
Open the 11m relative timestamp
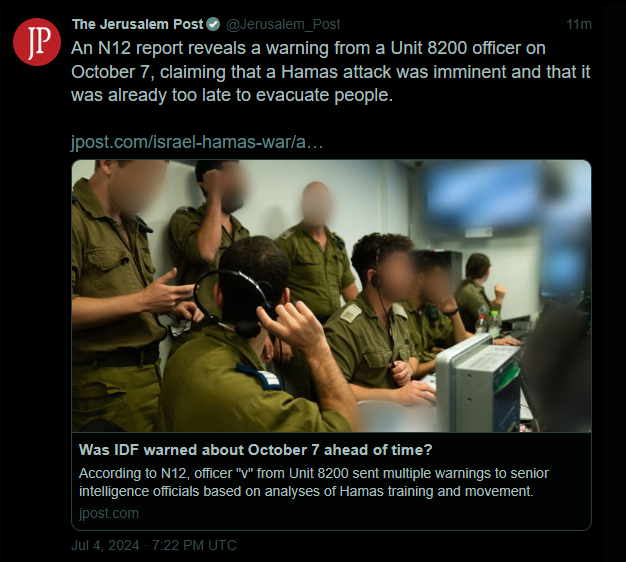tap(579, 24)
